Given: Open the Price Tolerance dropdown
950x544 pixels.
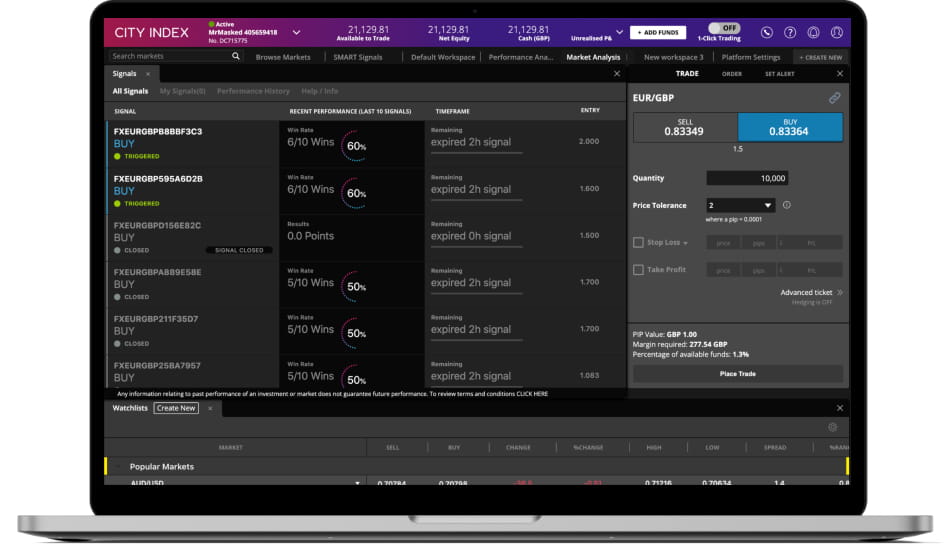Looking at the screenshot, I should (740, 205).
